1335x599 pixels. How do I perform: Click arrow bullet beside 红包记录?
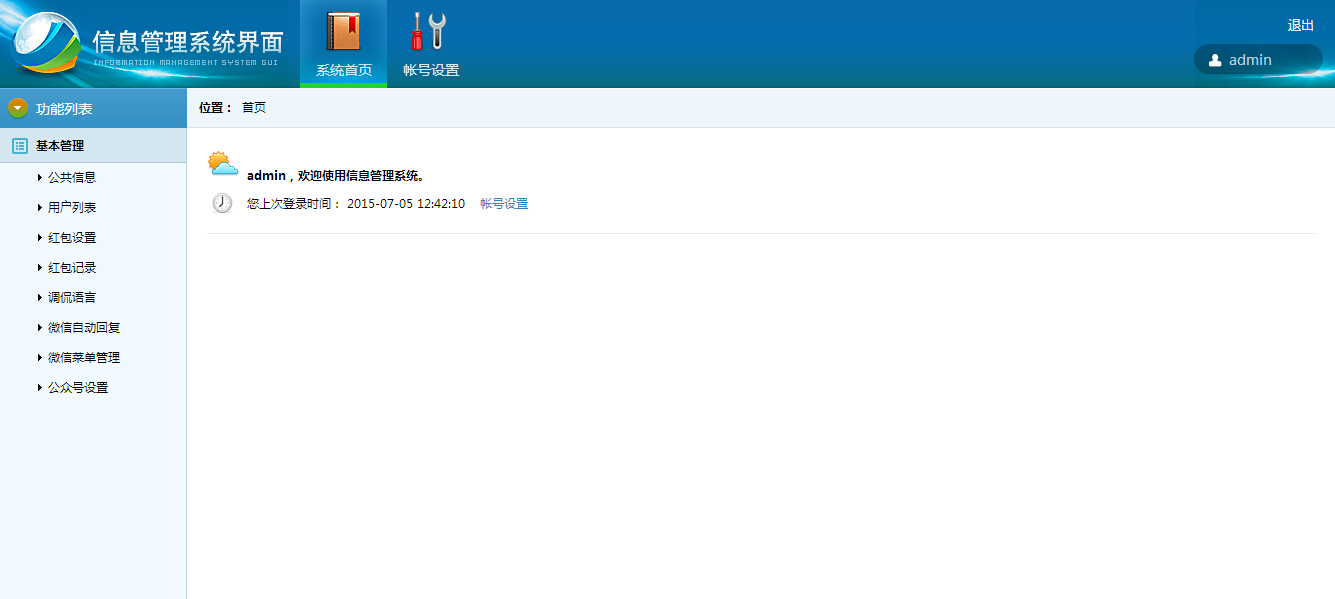tap(40, 268)
